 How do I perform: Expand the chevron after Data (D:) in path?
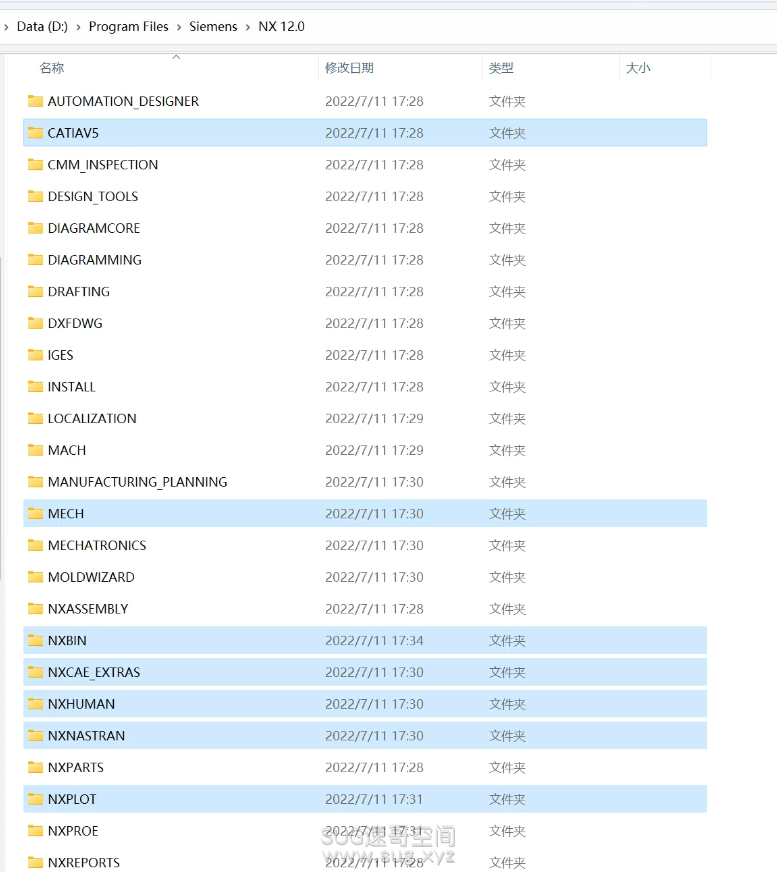coord(78,27)
